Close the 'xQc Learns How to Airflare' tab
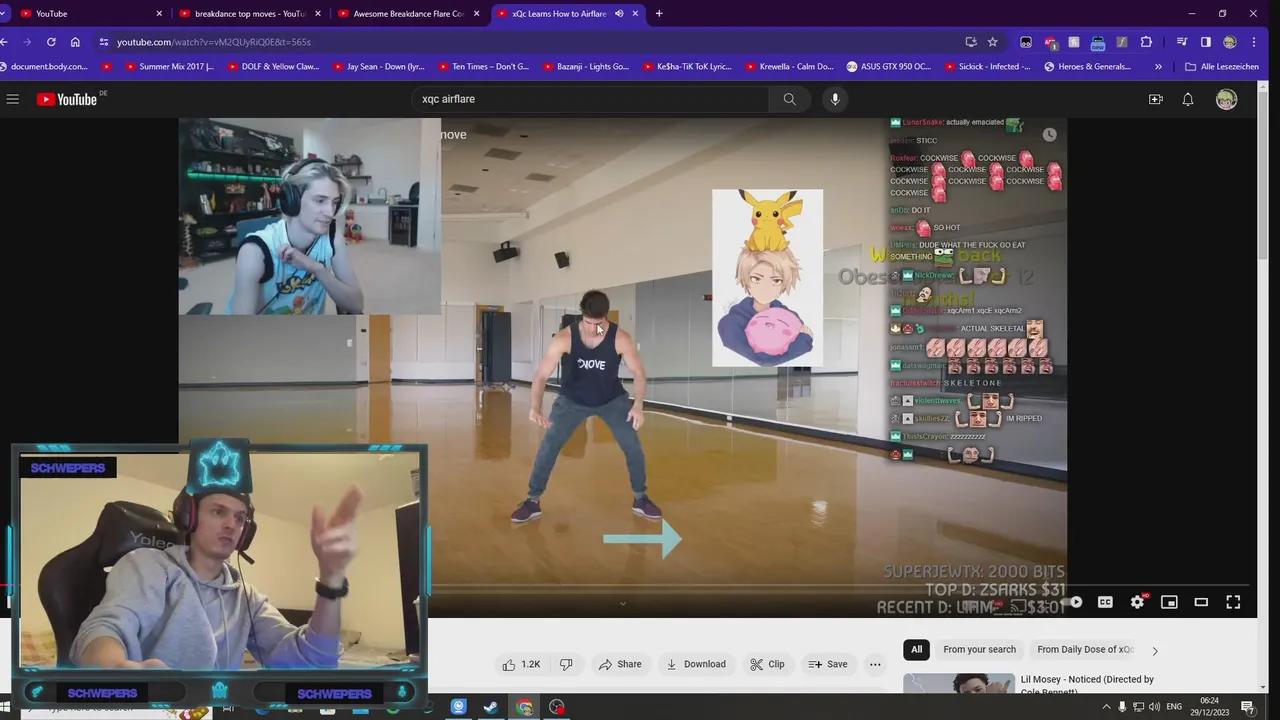The height and width of the screenshot is (720, 1280). click(x=635, y=14)
